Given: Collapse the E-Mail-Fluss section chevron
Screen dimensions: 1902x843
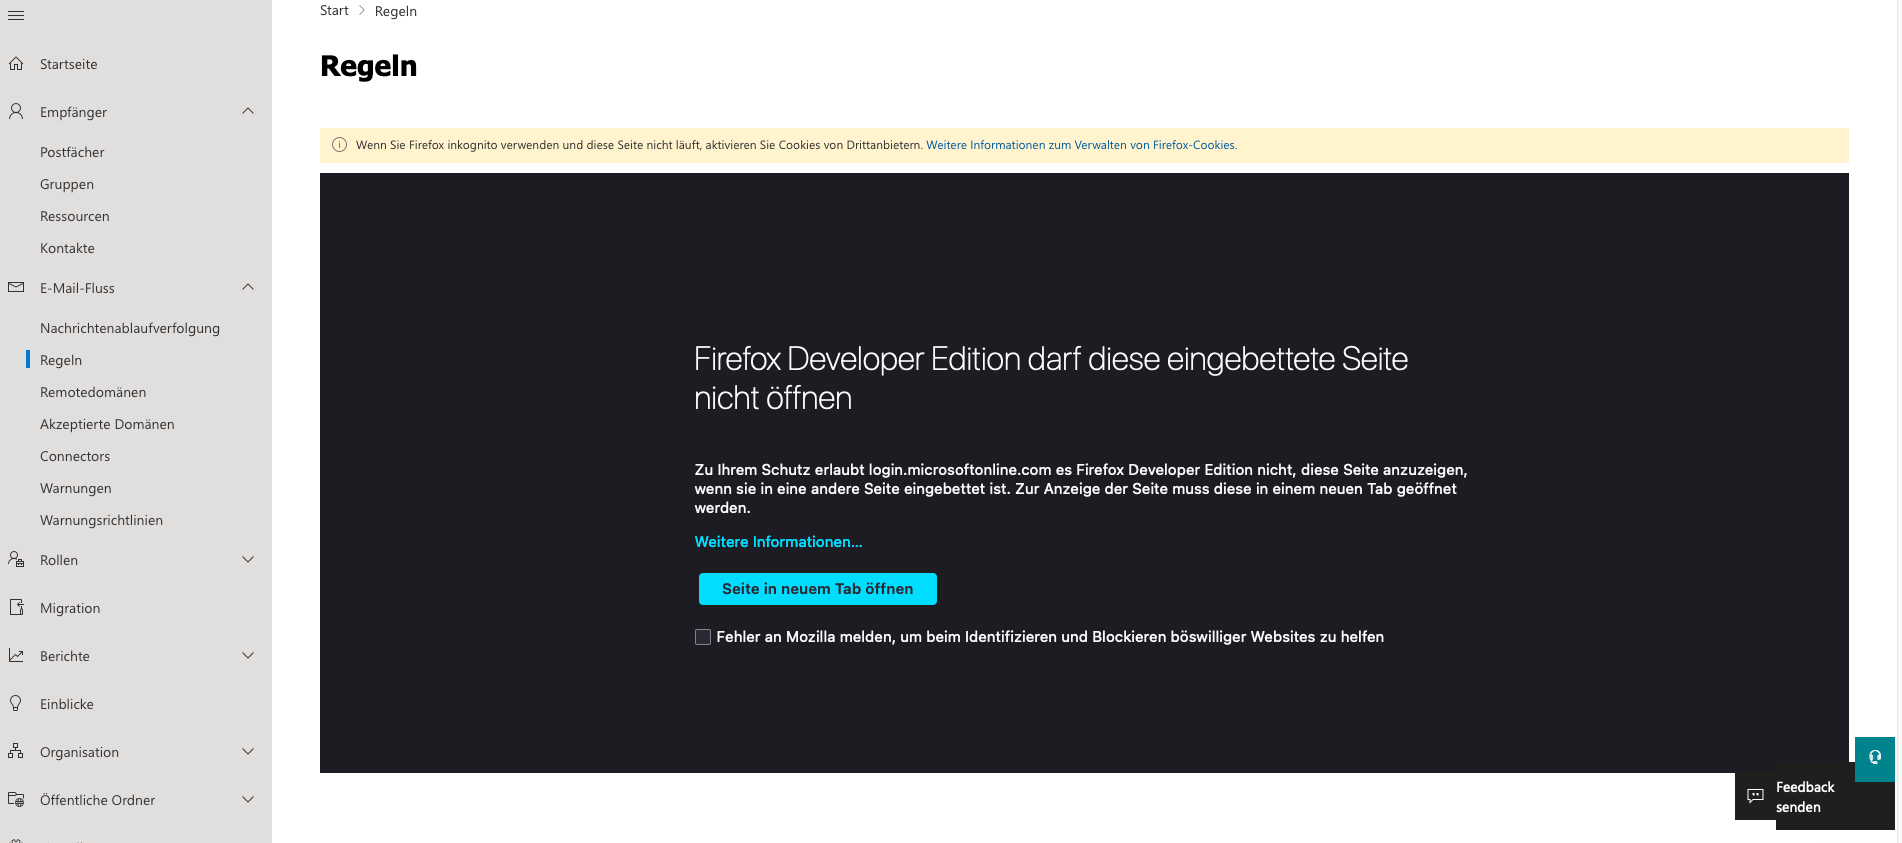Looking at the screenshot, I should [248, 287].
